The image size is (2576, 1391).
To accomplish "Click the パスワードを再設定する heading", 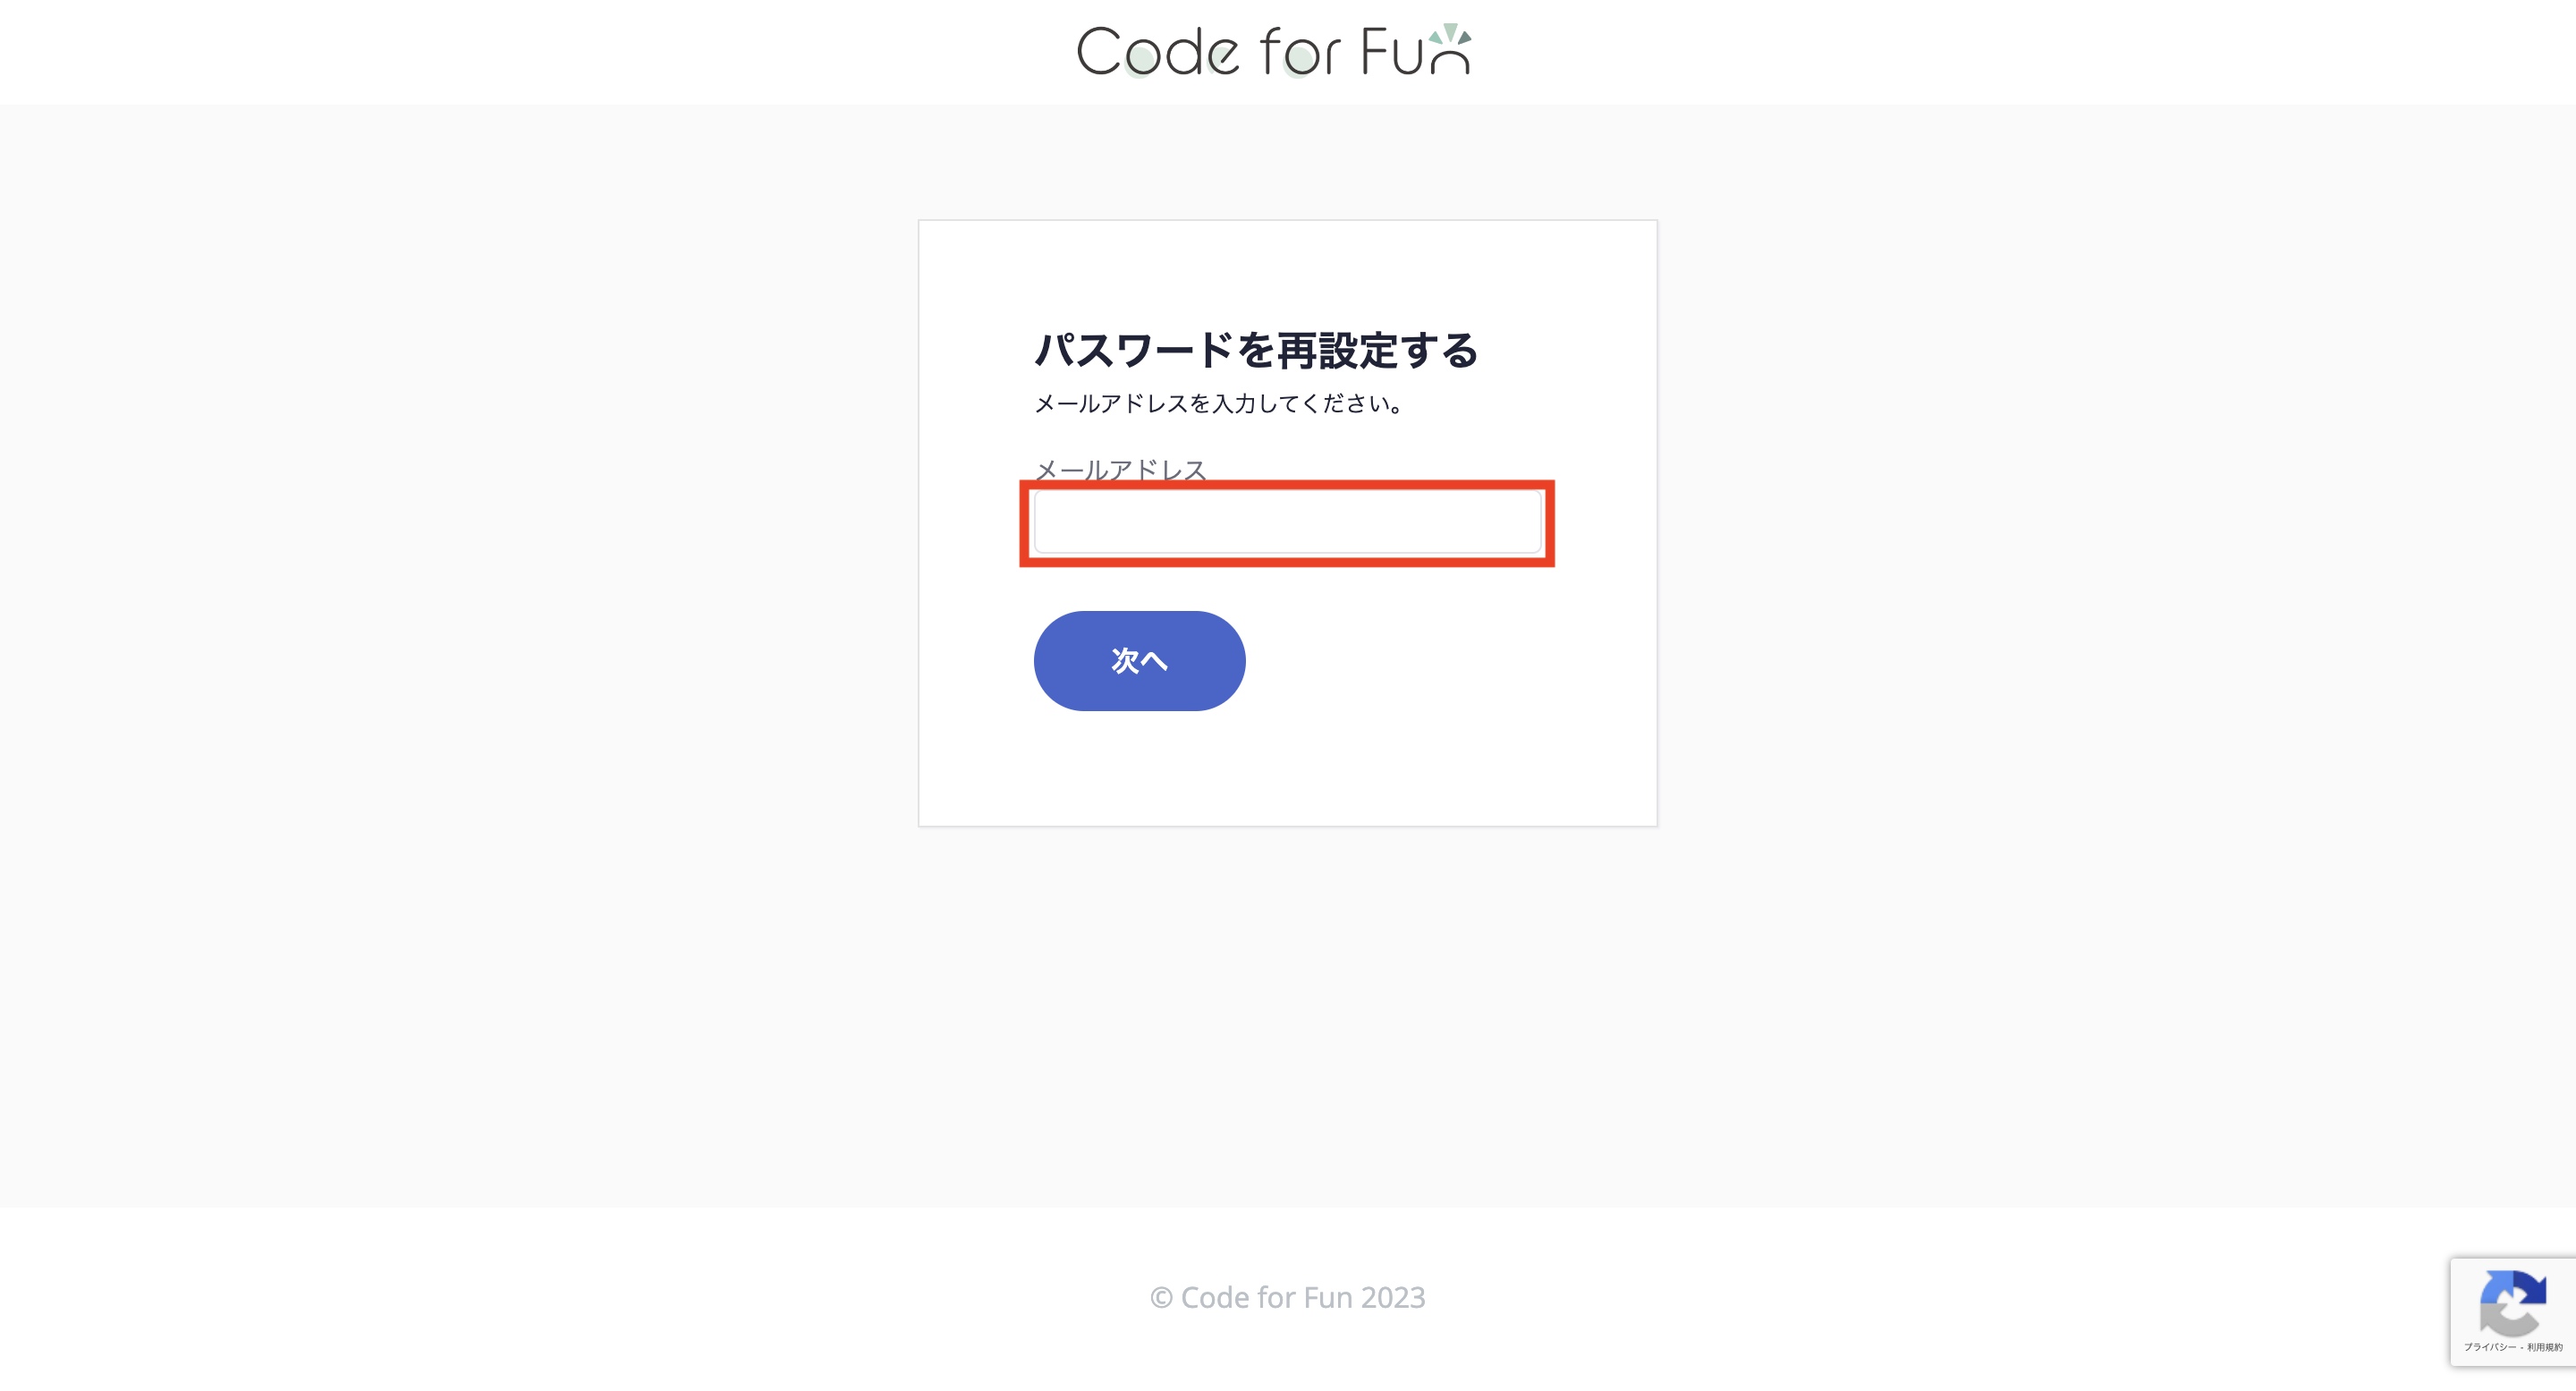I will [1256, 350].
